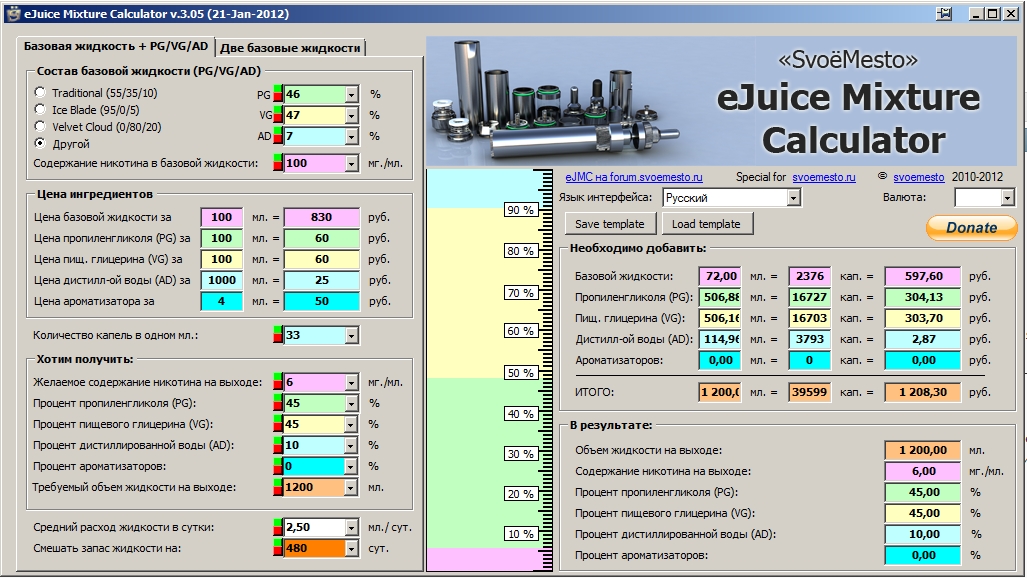This screenshot has width=1027, height=578.
Task: Select the Traditional (55/35/10) base option
Action: (x=40, y=92)
